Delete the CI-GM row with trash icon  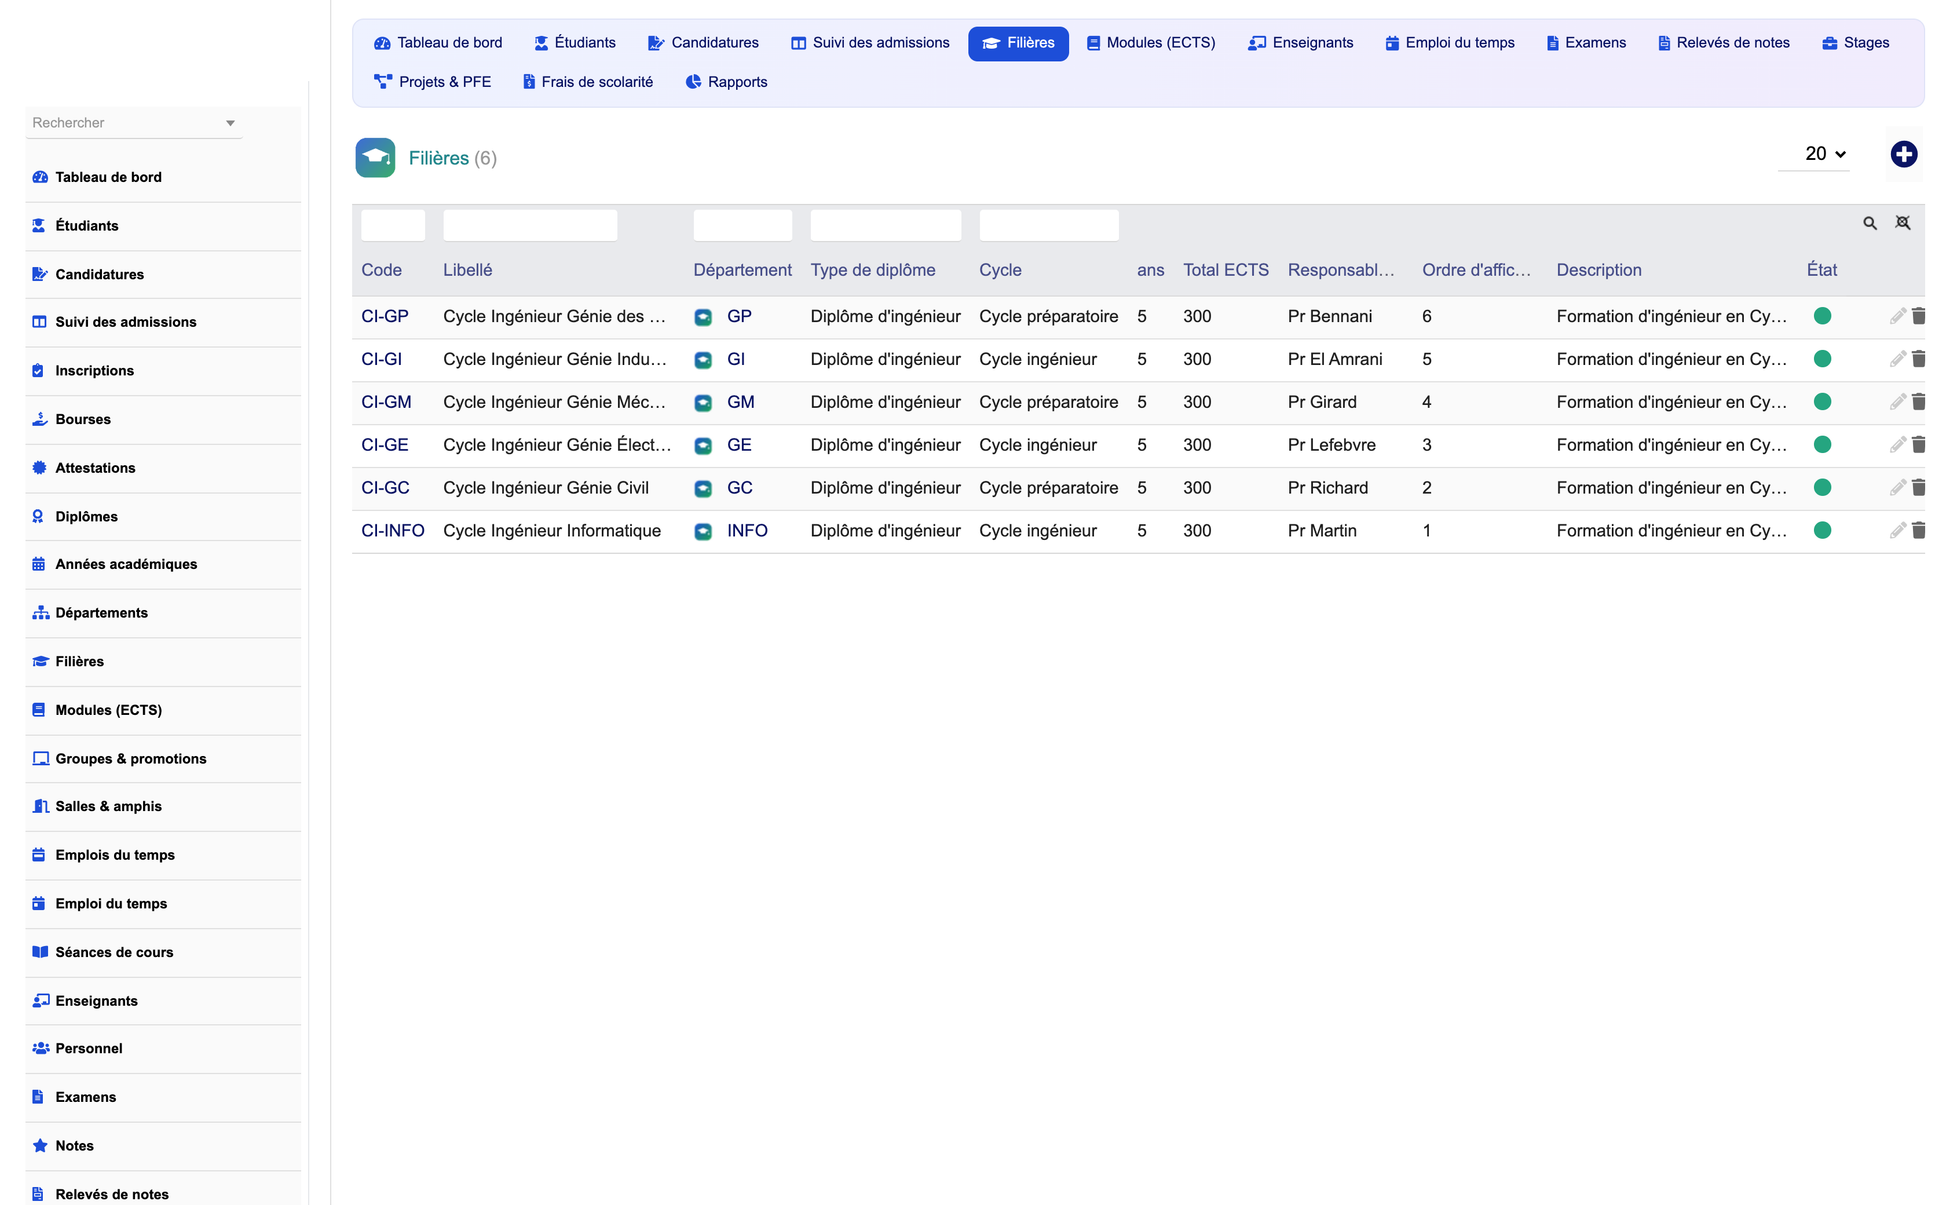(1918, 402)
